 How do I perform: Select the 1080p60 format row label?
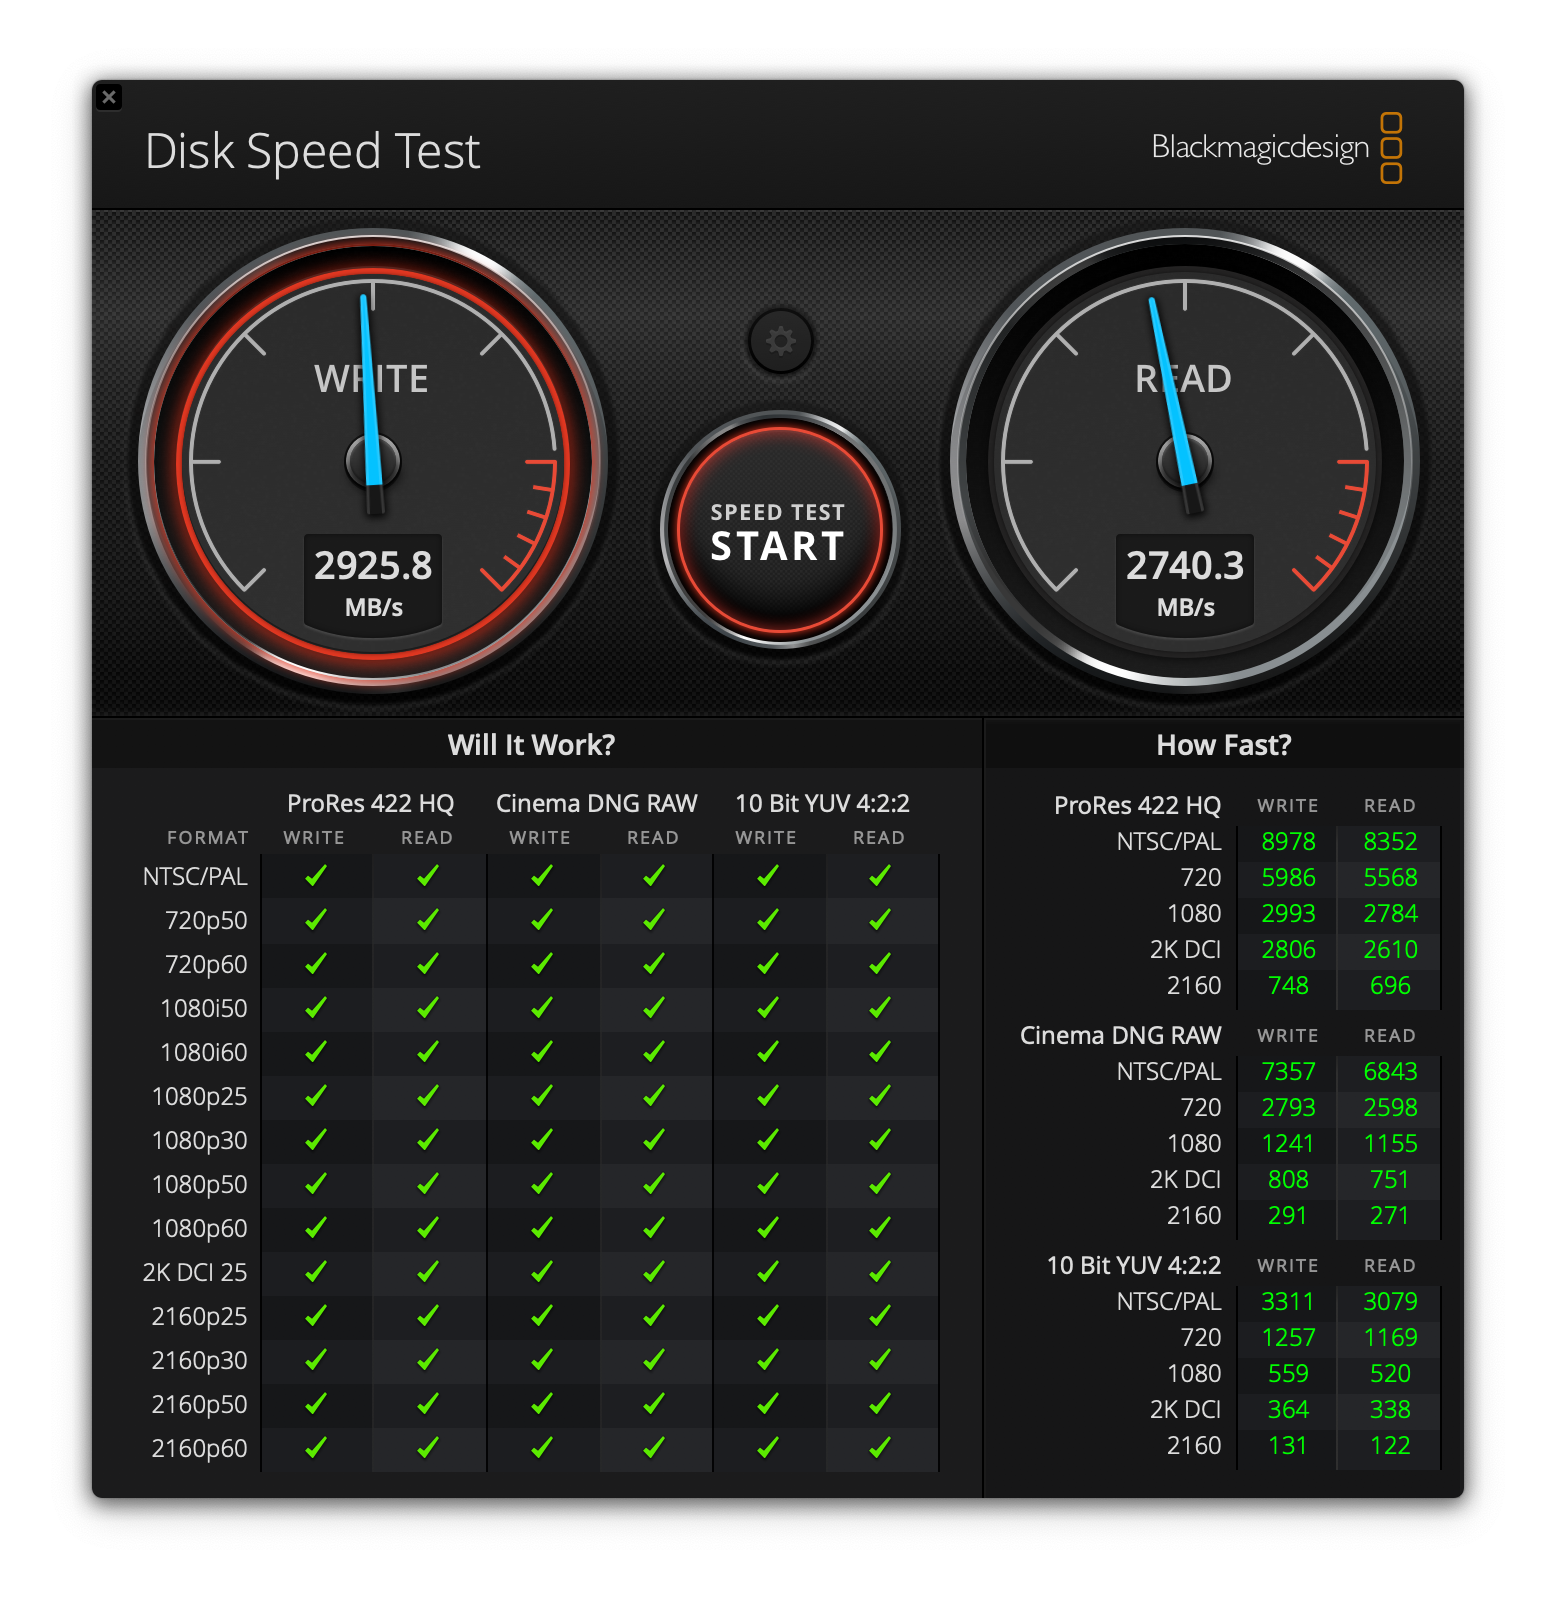click(x=199, y=1229)
